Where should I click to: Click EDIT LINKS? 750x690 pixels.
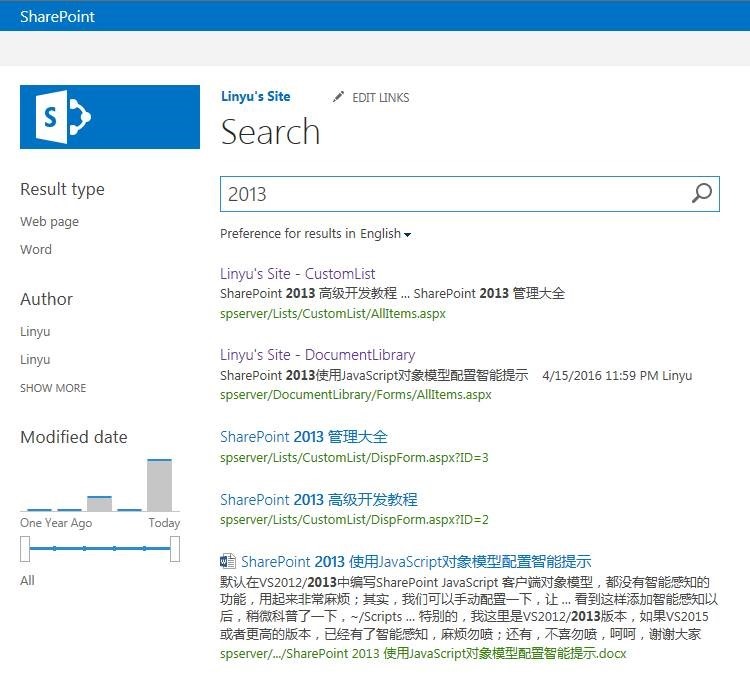tap(381, 98)
